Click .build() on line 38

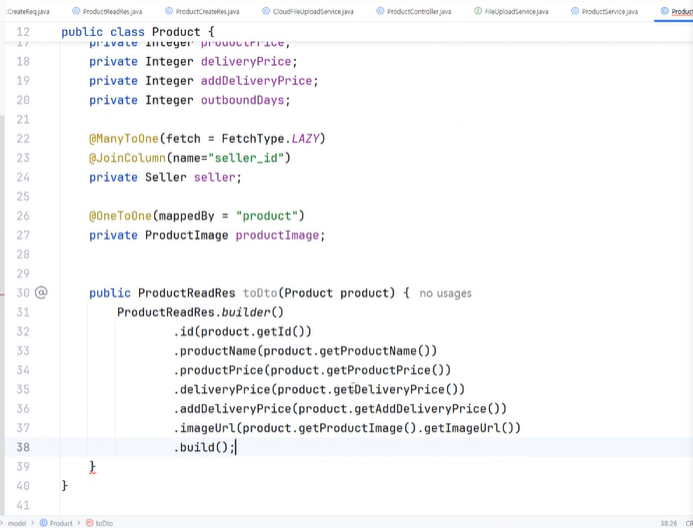[201, 447]
